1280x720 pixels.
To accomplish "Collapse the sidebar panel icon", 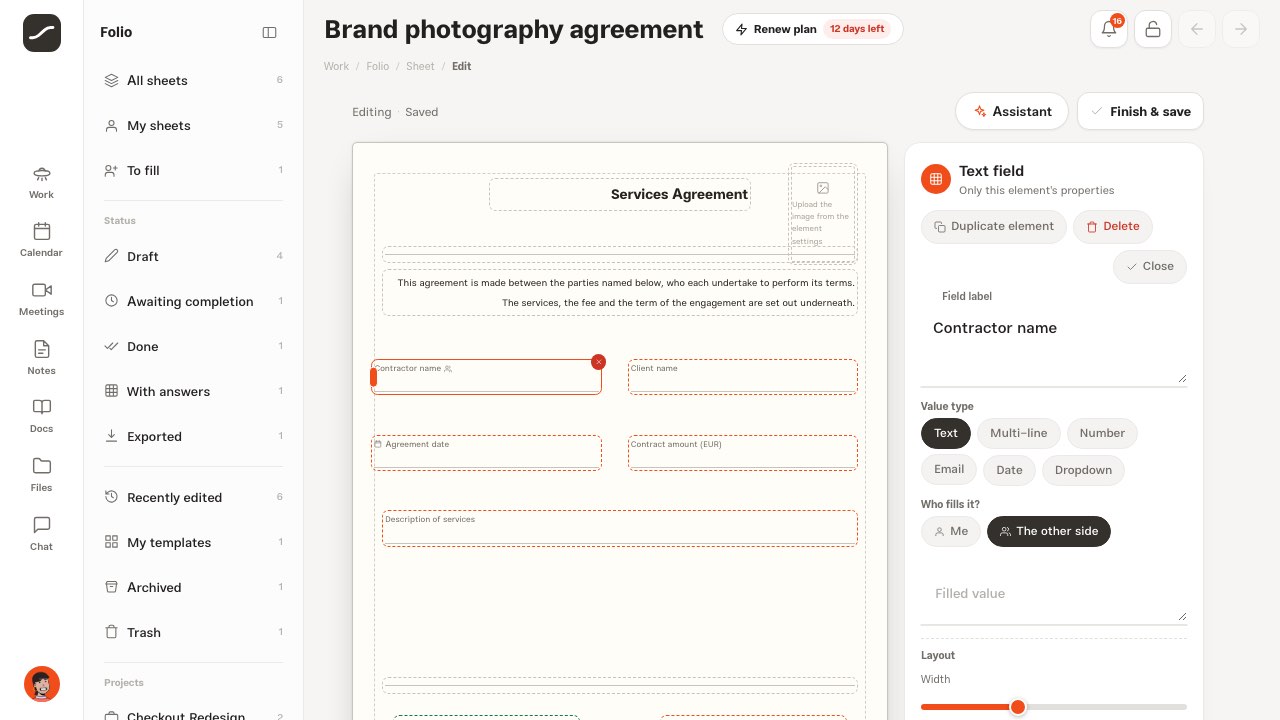I will pyautogui.click(x=269, y=32).
